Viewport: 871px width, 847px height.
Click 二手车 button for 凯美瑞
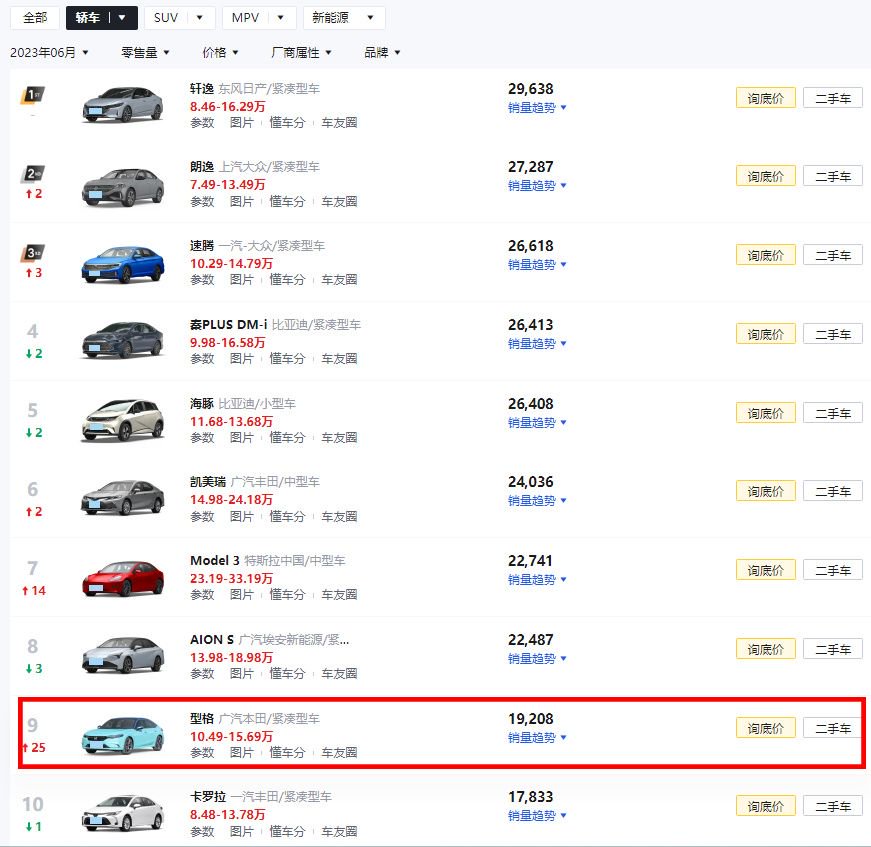833,491
